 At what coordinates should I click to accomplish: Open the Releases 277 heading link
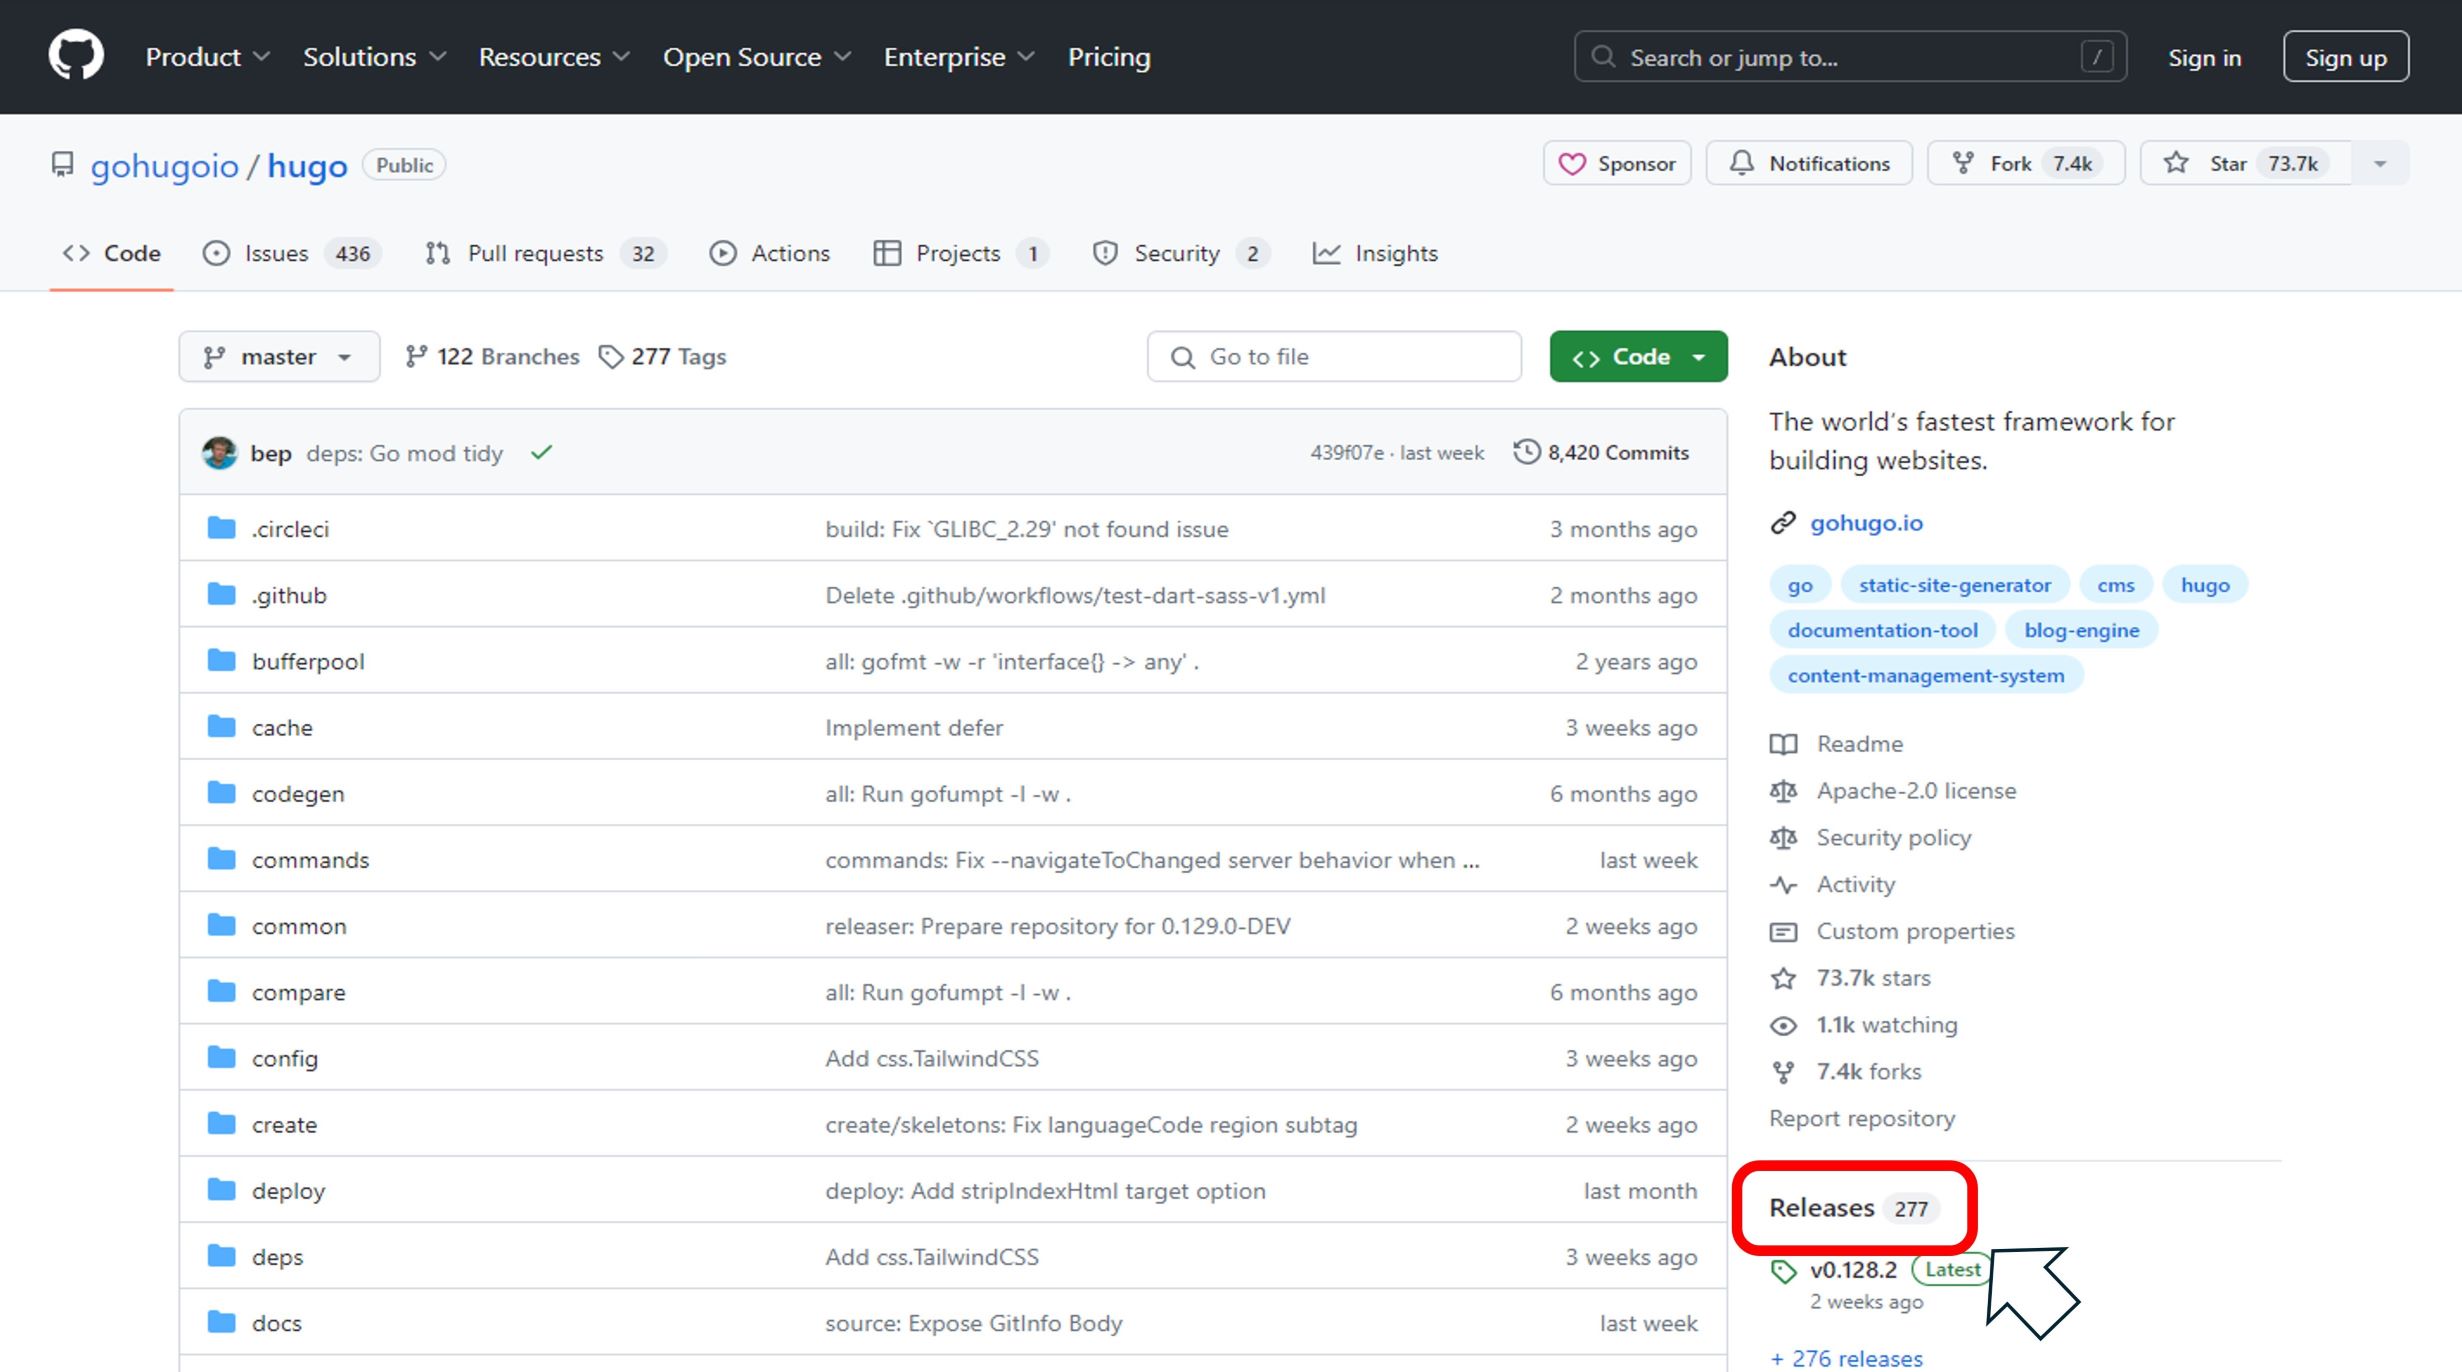pyautogui.click(x=1853, y=1208)
